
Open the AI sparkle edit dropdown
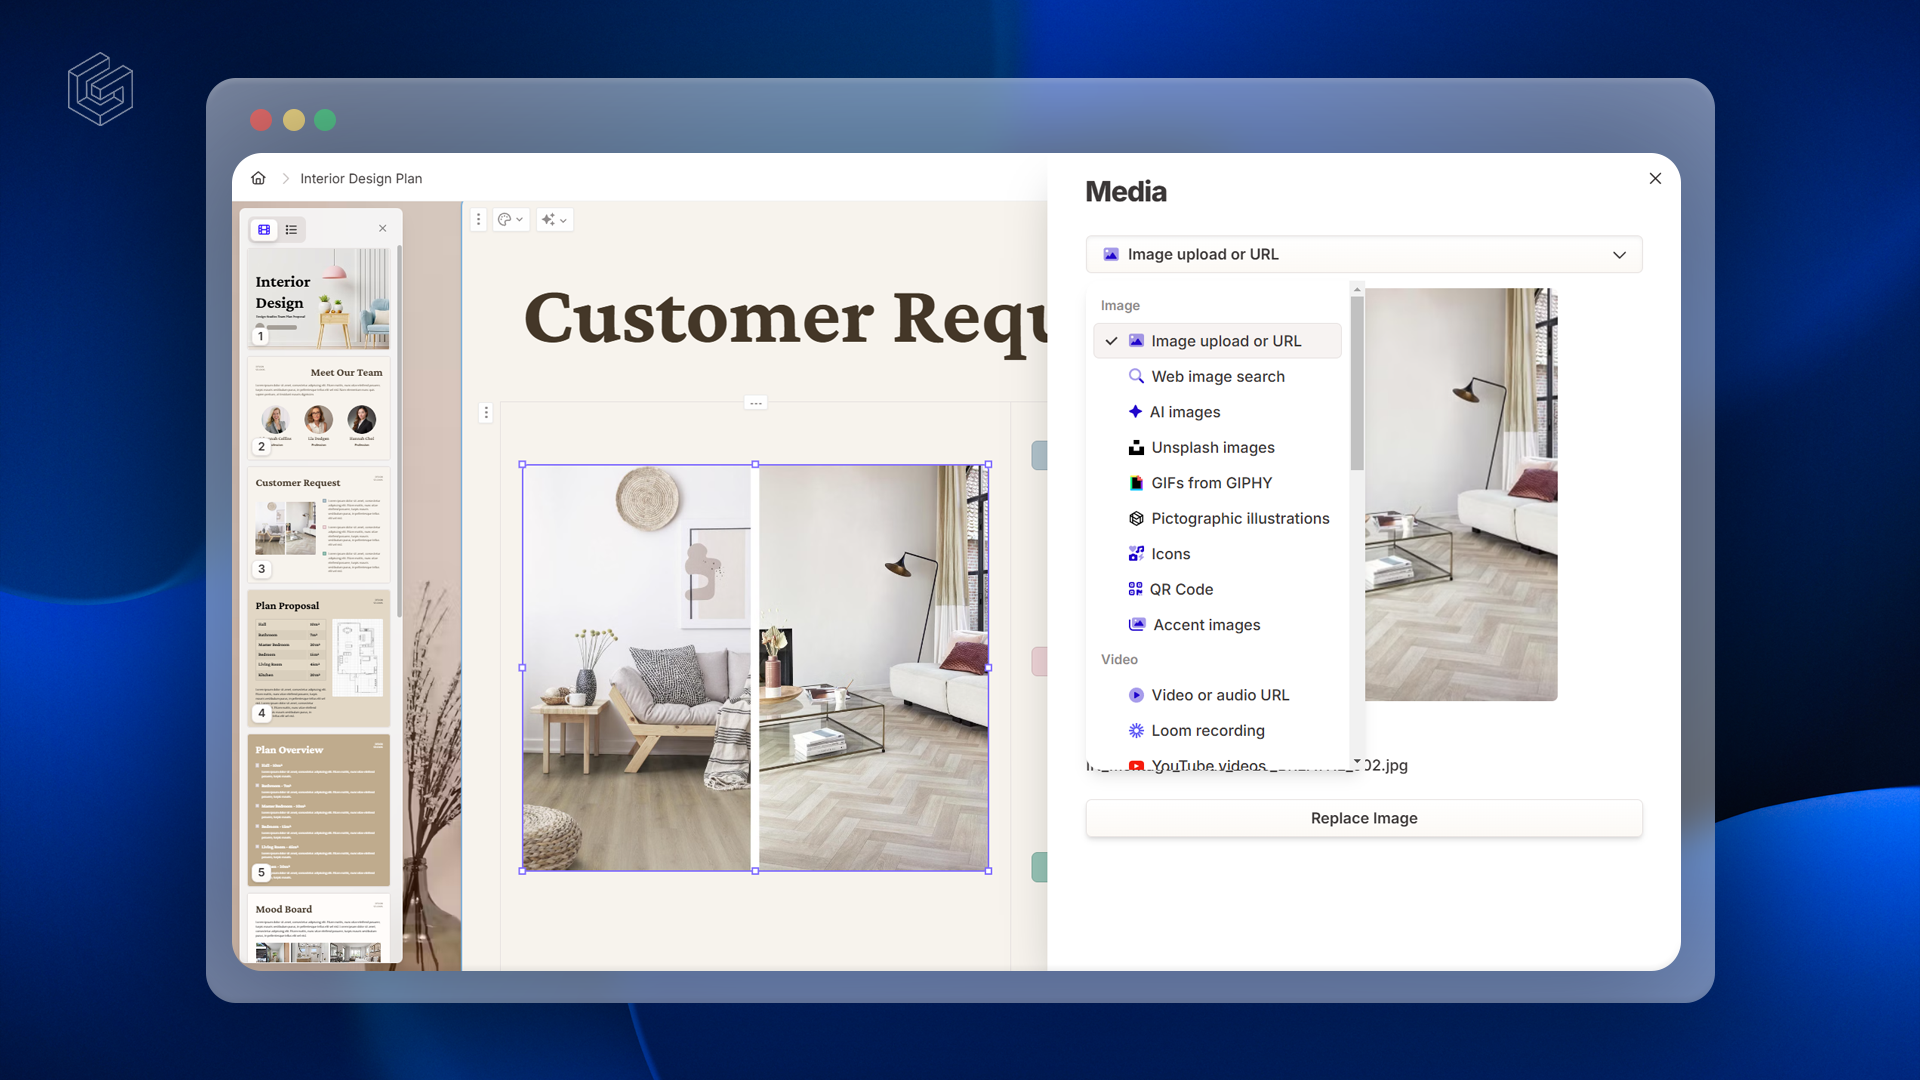[553, 220]
